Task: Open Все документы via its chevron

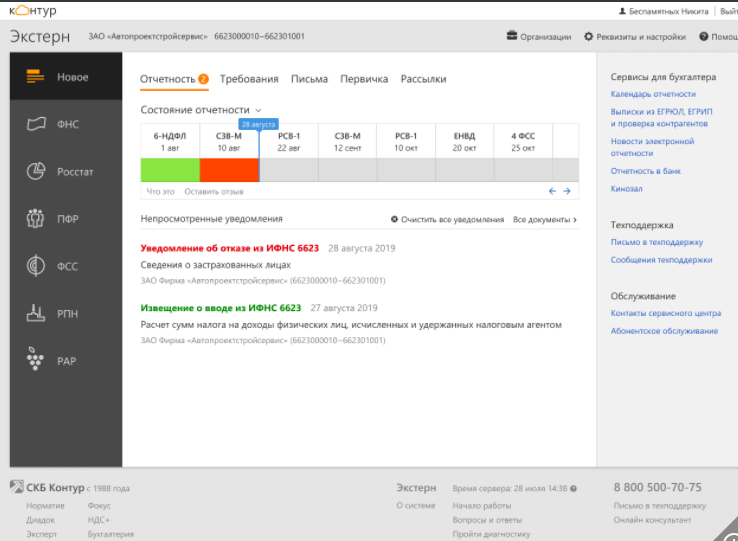Action: 575,220
